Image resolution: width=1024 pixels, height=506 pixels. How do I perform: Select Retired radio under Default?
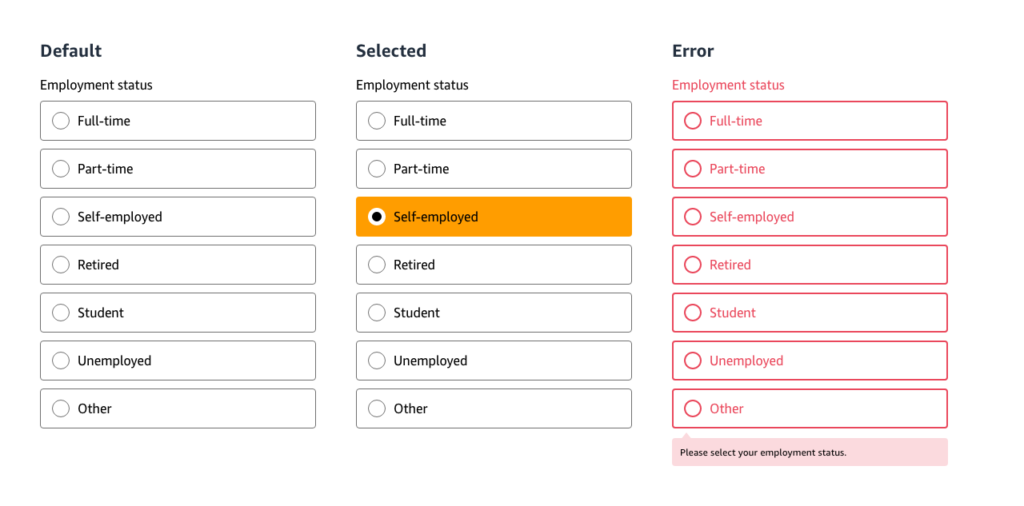[61, 265]
